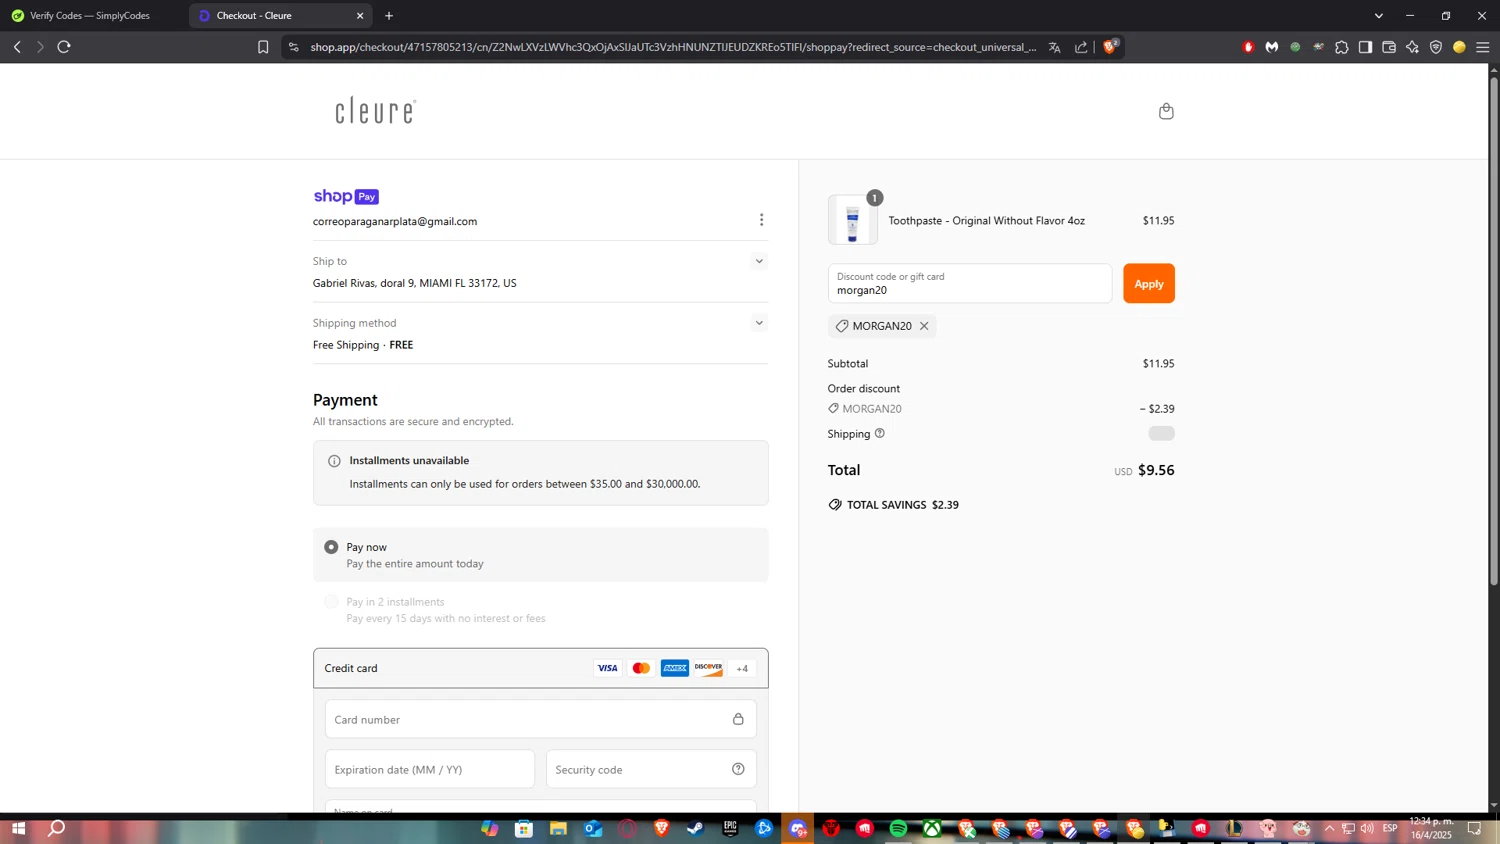The height and width of the screenshot is (844, 1500).
Task: Click the Security code field
Action: 651,769
